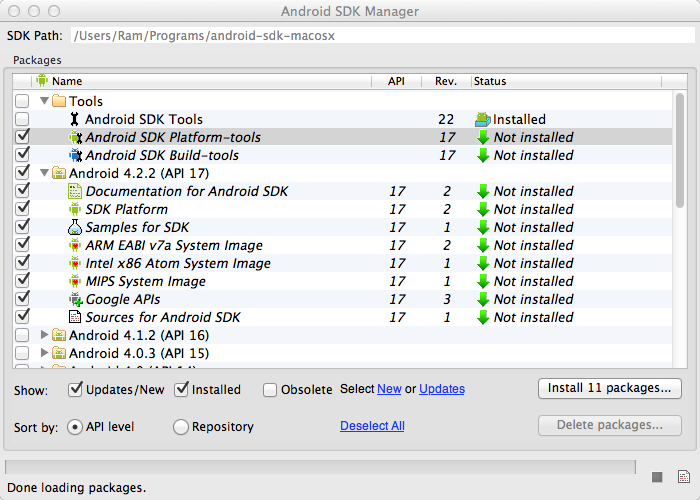Image resolution: width=700 pixels, height=500 pixels.
Task: Click the Google APIs add-on icon
Action: pyautogui.click(x=75, y=299)
